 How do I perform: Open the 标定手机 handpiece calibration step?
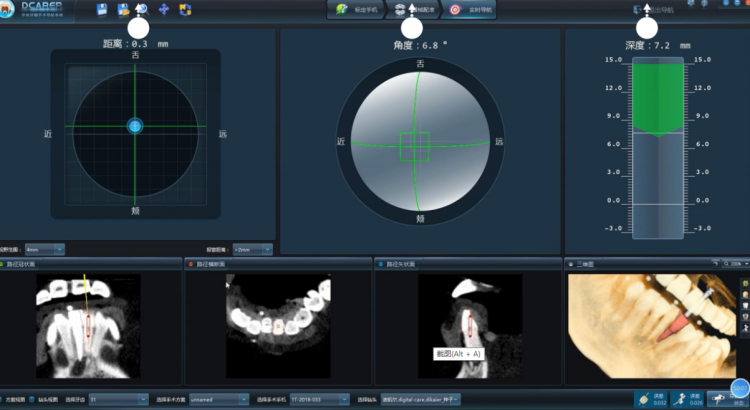point(357,10)
